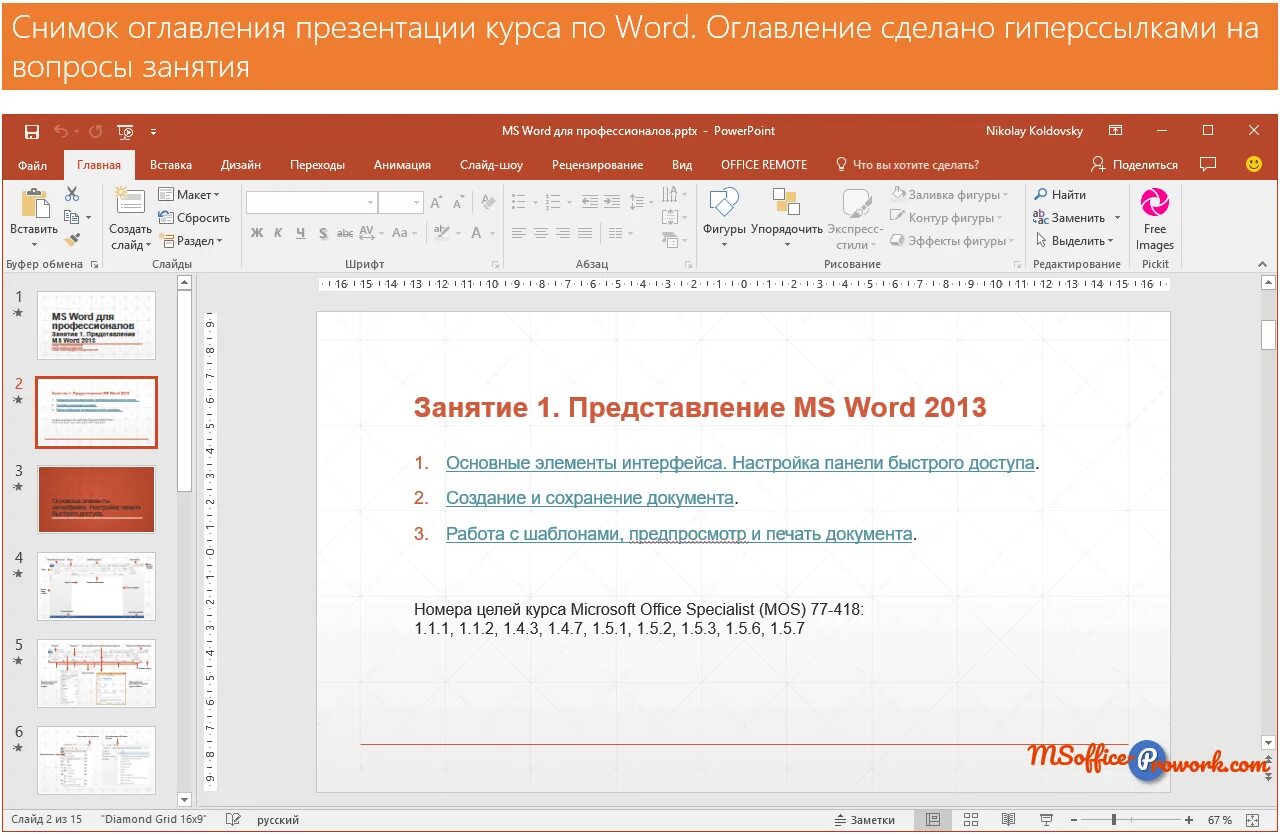
Task: Activate the Format Painter brush
Action: click(x=72, y=240)
